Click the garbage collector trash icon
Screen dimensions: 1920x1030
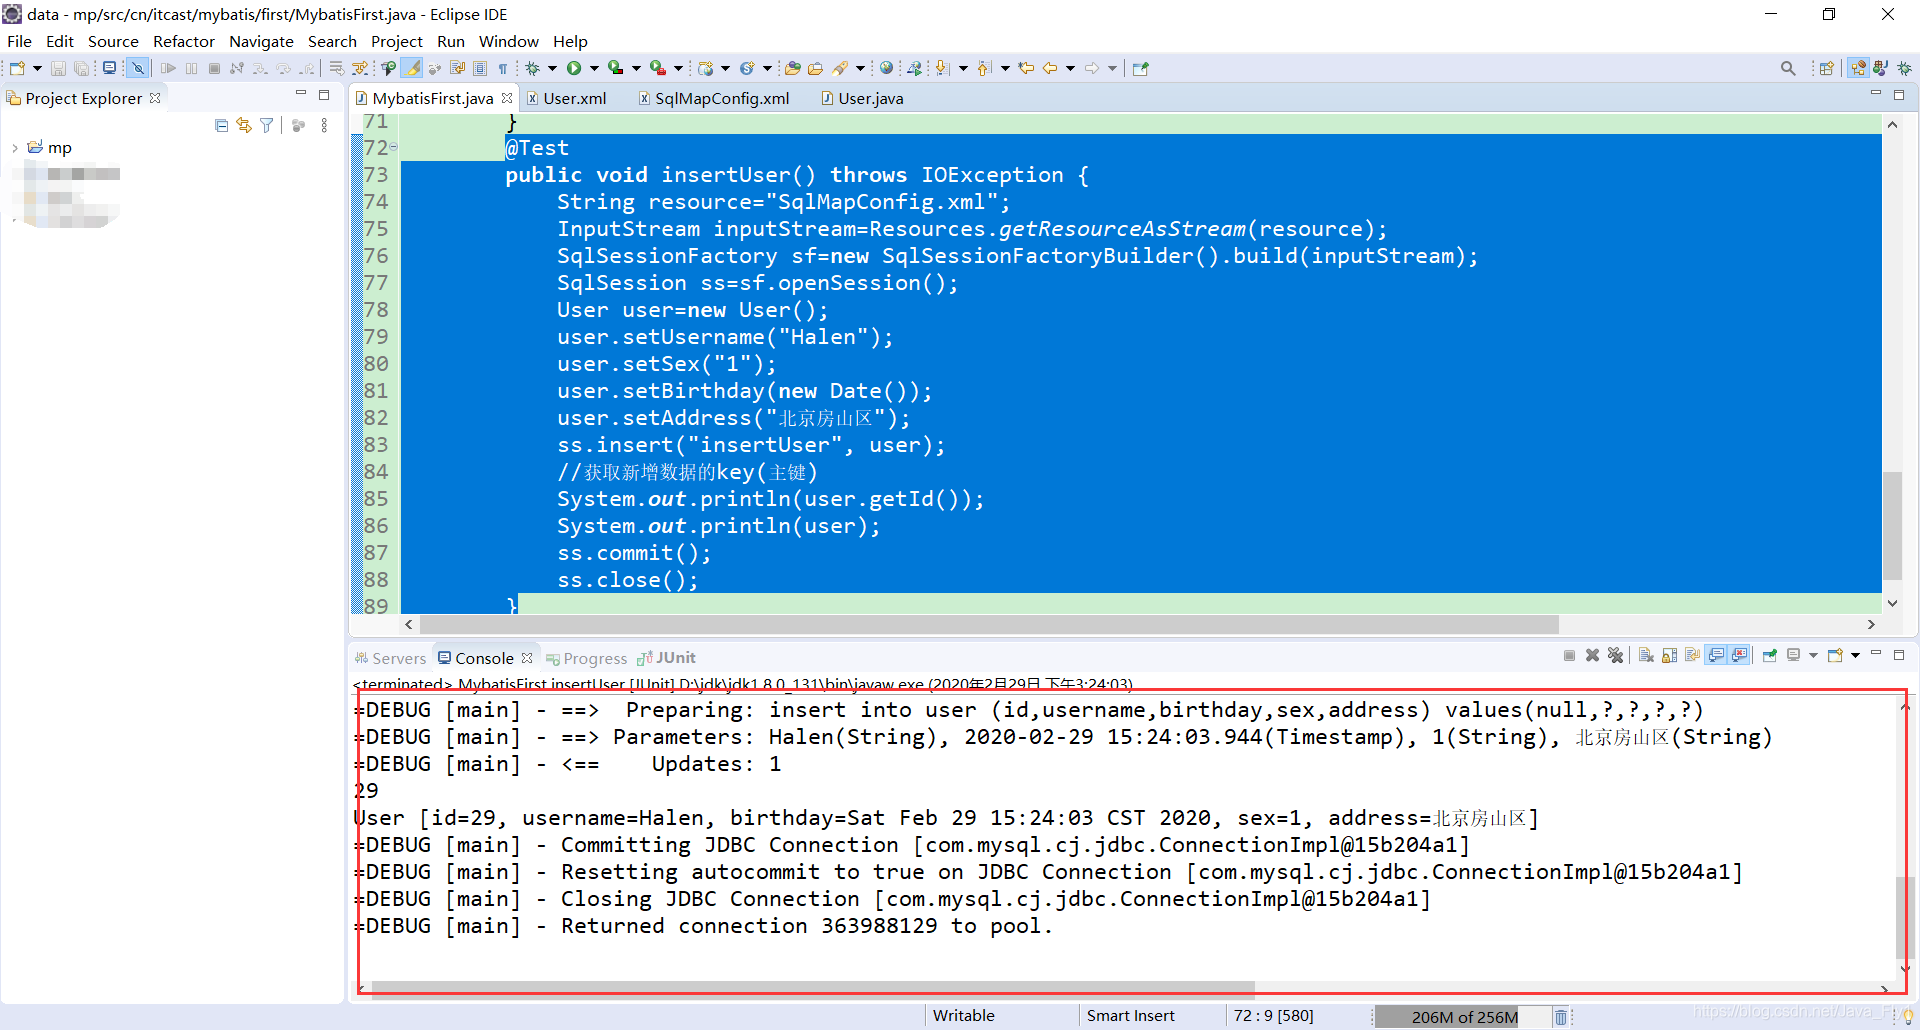point(1560,1017)
